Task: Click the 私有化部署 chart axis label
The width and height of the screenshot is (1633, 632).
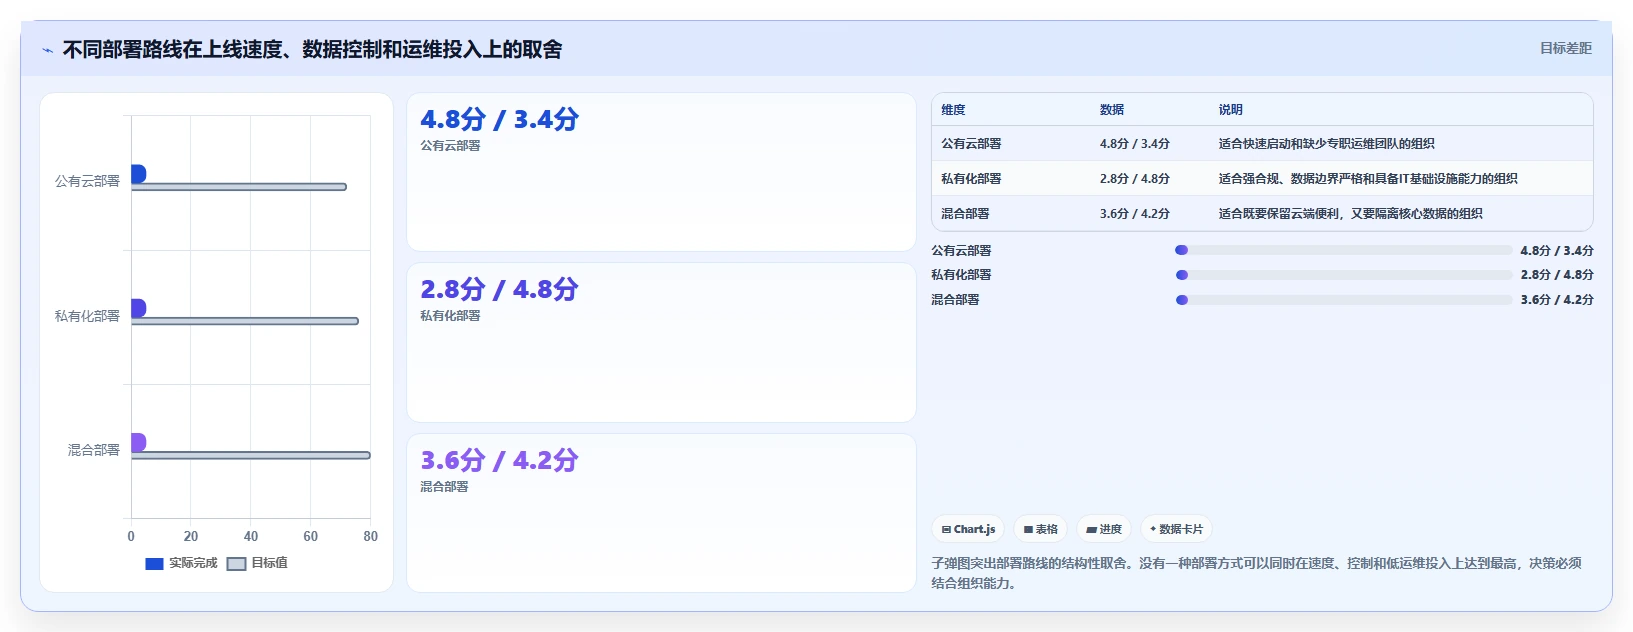Action: 87,316
